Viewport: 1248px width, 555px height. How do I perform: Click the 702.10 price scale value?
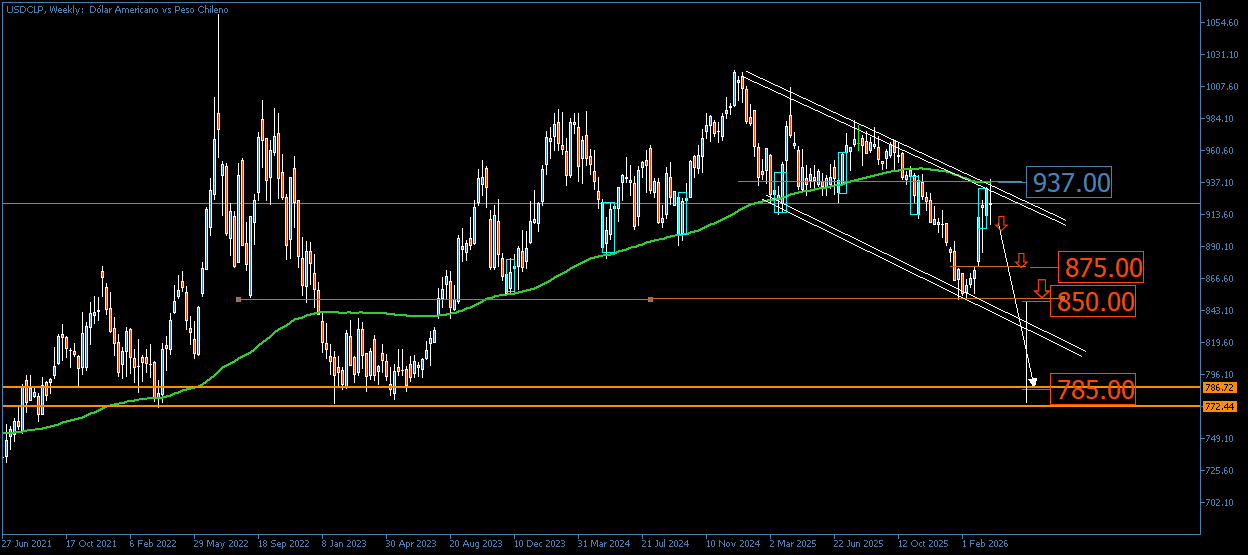click(1222, 502)
